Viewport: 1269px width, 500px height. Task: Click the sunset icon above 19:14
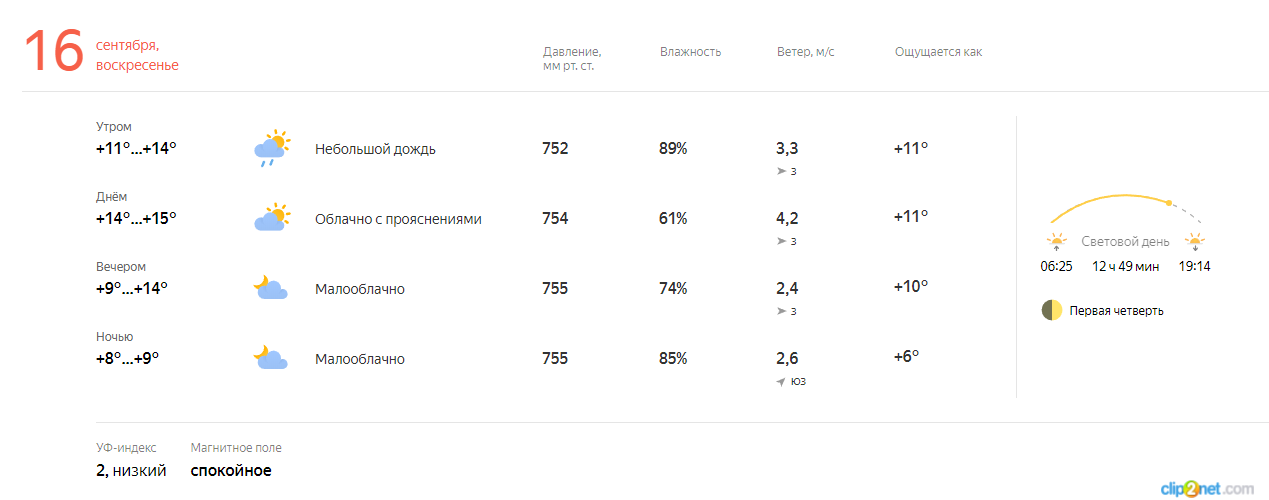point(1194,241)
